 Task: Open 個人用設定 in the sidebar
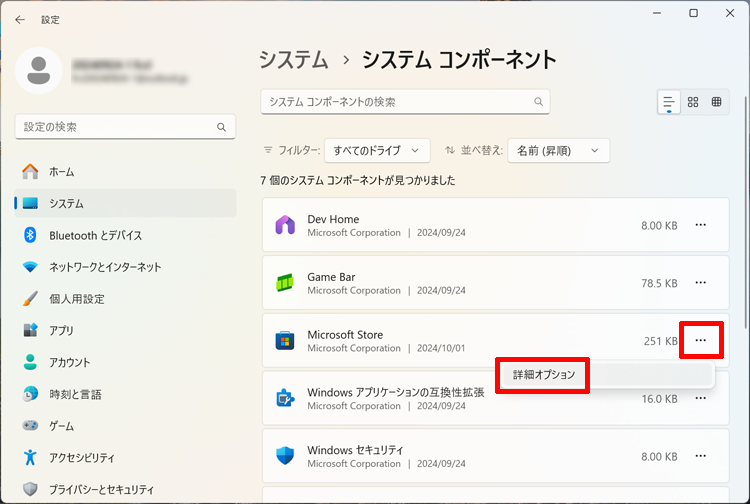coord(76,299)
